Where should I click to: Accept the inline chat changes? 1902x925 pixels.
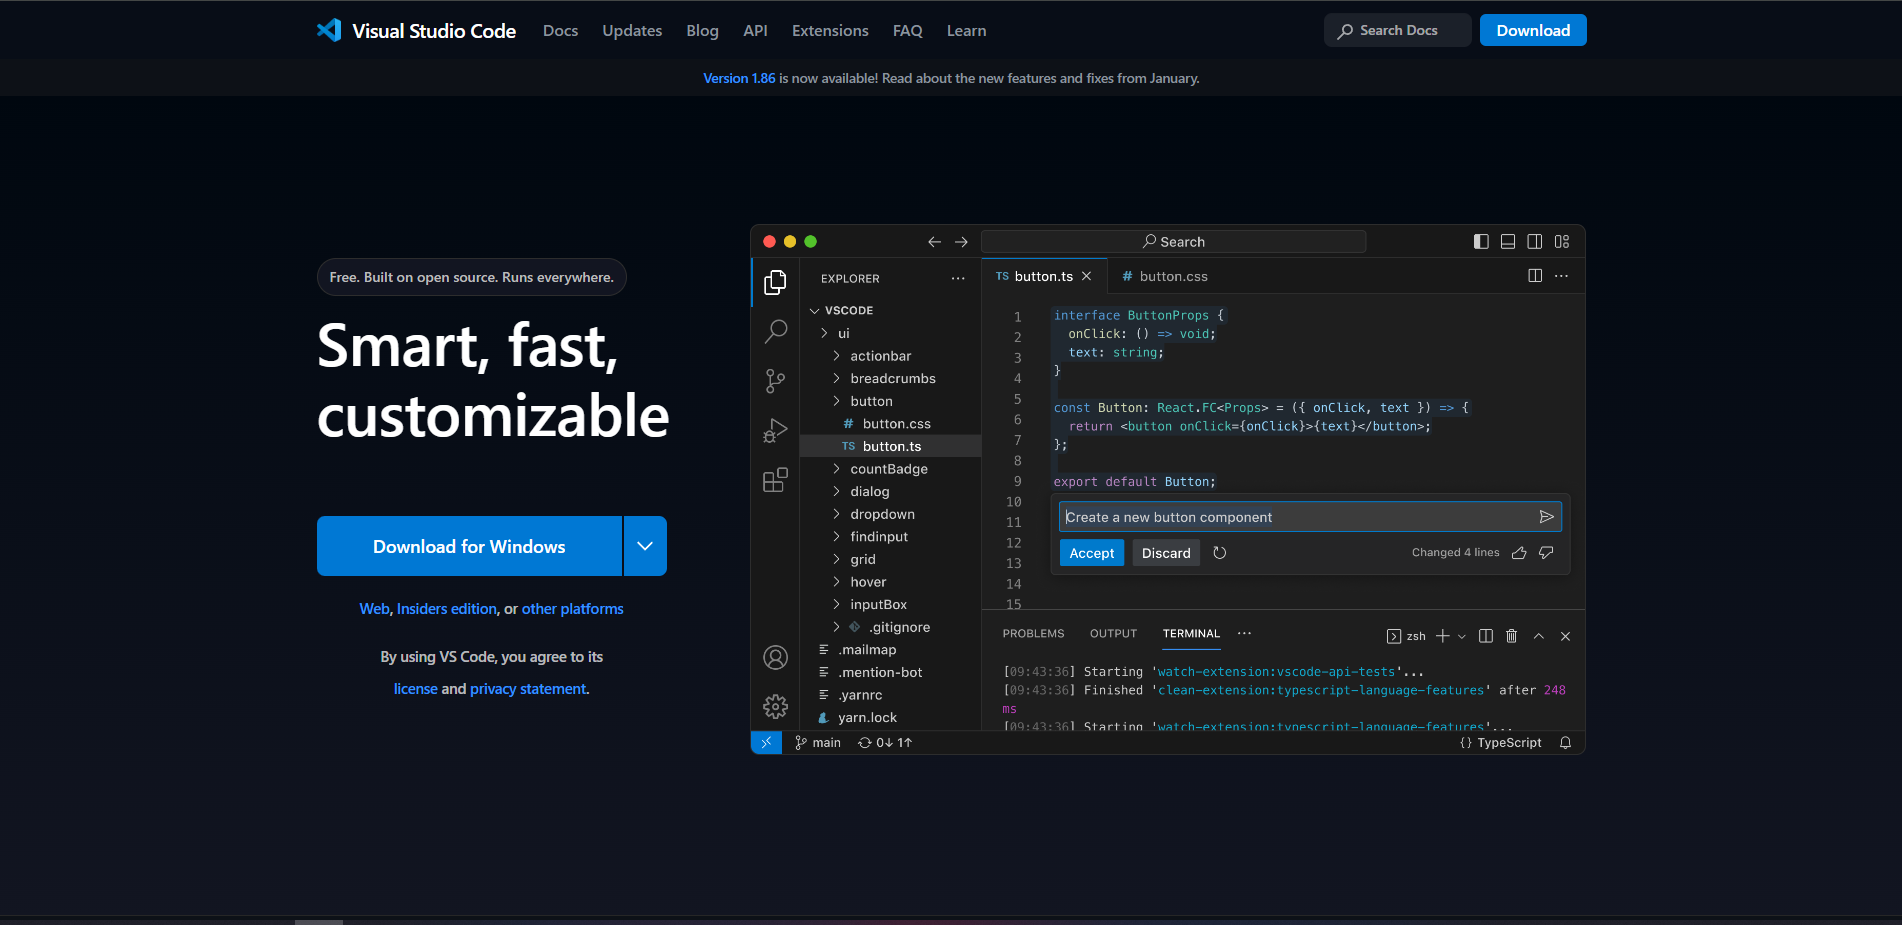pyautogui.click(x=1092, y=553)
